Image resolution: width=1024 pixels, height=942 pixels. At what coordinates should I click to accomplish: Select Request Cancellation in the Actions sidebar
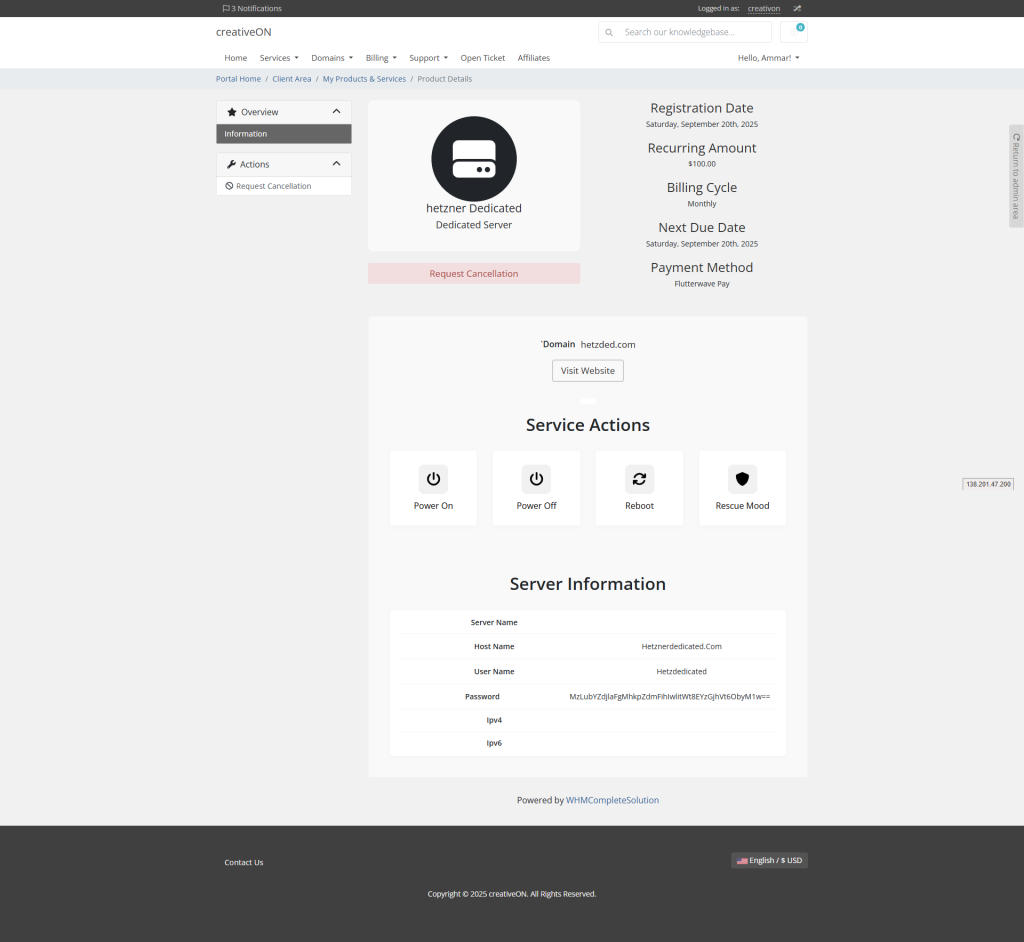click(x=269, y=186)
